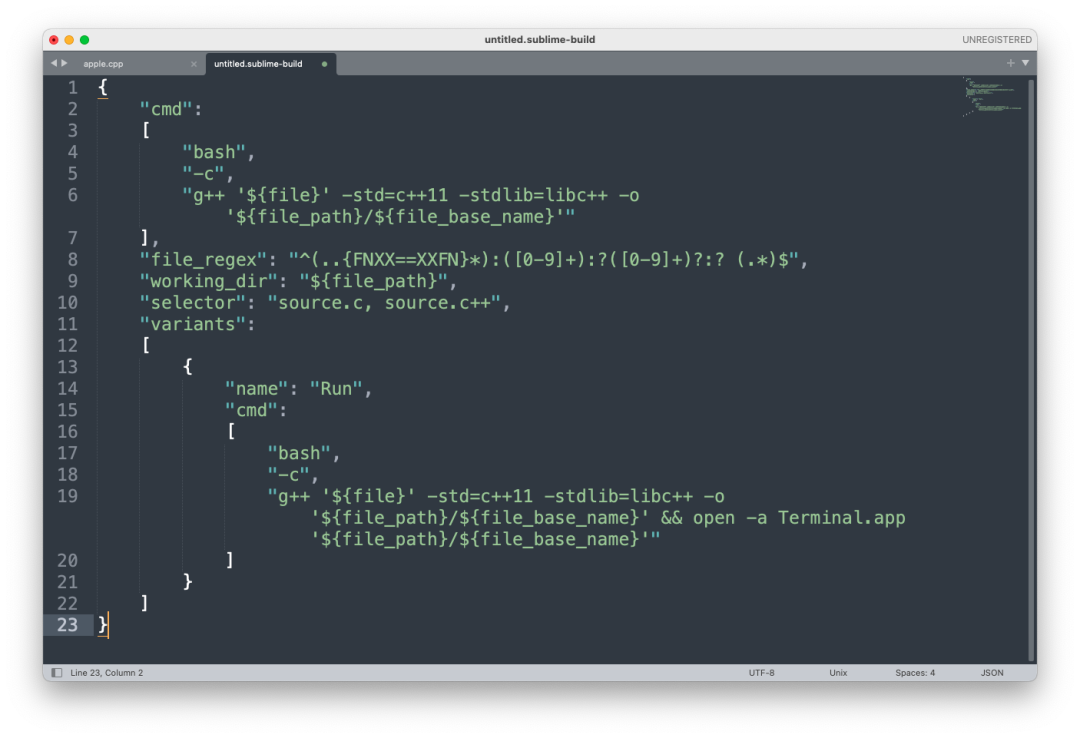Minimize the Sublime Text window
The width and height of the screenshot is (1080, 738).
(x=69, y=40)
